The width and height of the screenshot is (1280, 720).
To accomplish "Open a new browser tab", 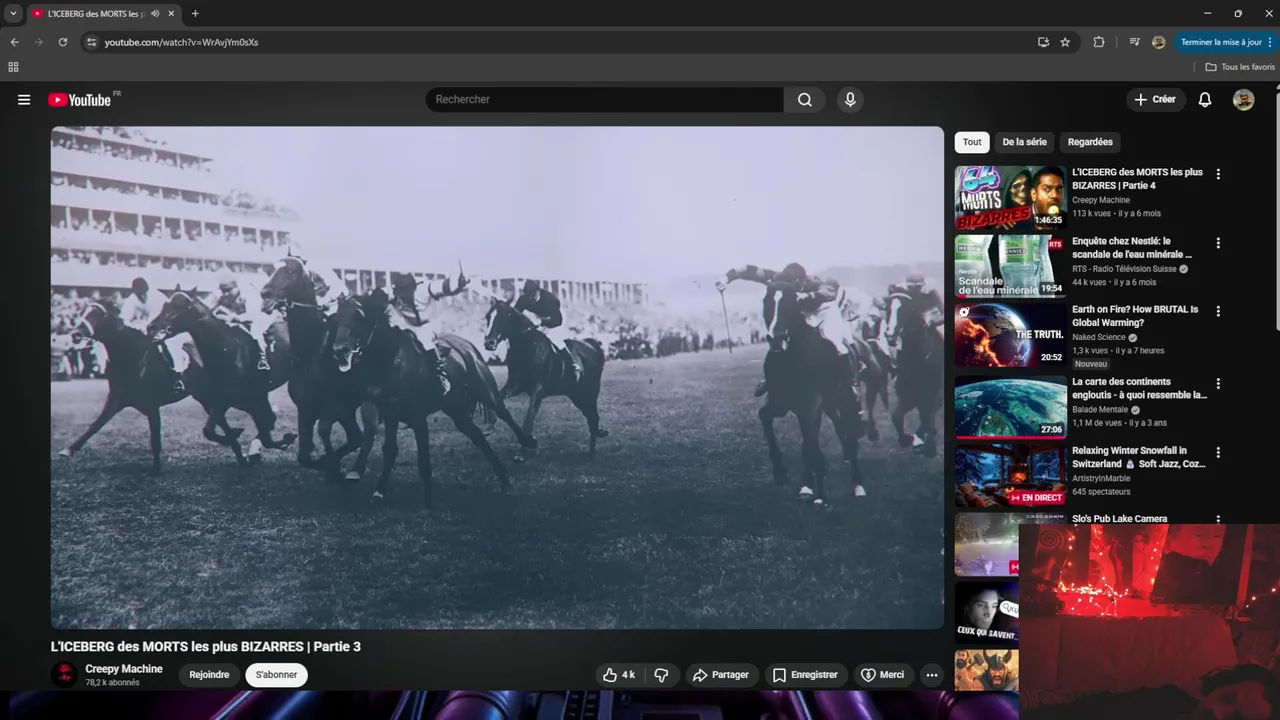I will [195, 14].
